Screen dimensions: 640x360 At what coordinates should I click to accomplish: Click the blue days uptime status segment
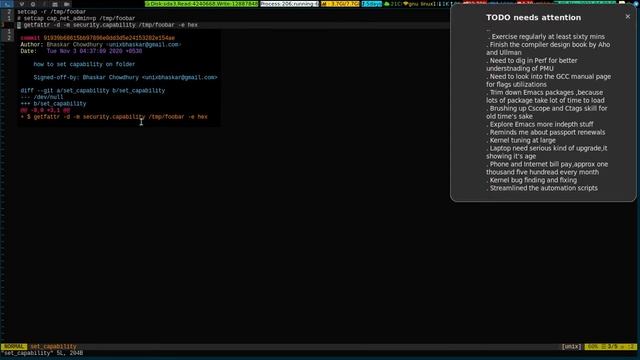point(371,4)
